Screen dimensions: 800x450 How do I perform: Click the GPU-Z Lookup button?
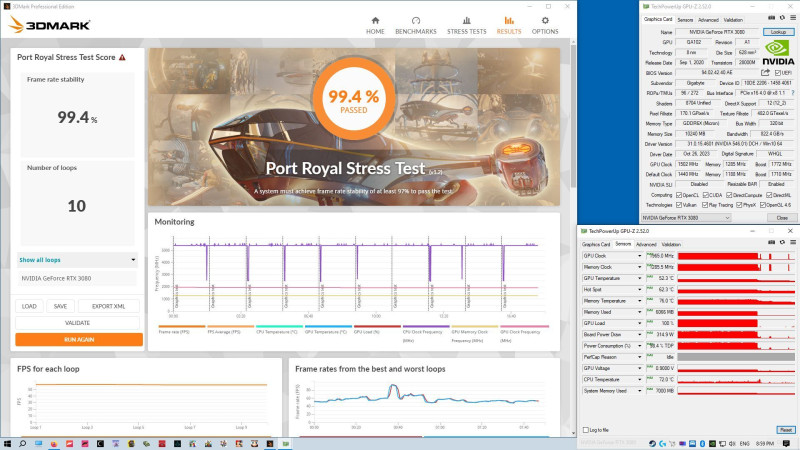[778, 32]
